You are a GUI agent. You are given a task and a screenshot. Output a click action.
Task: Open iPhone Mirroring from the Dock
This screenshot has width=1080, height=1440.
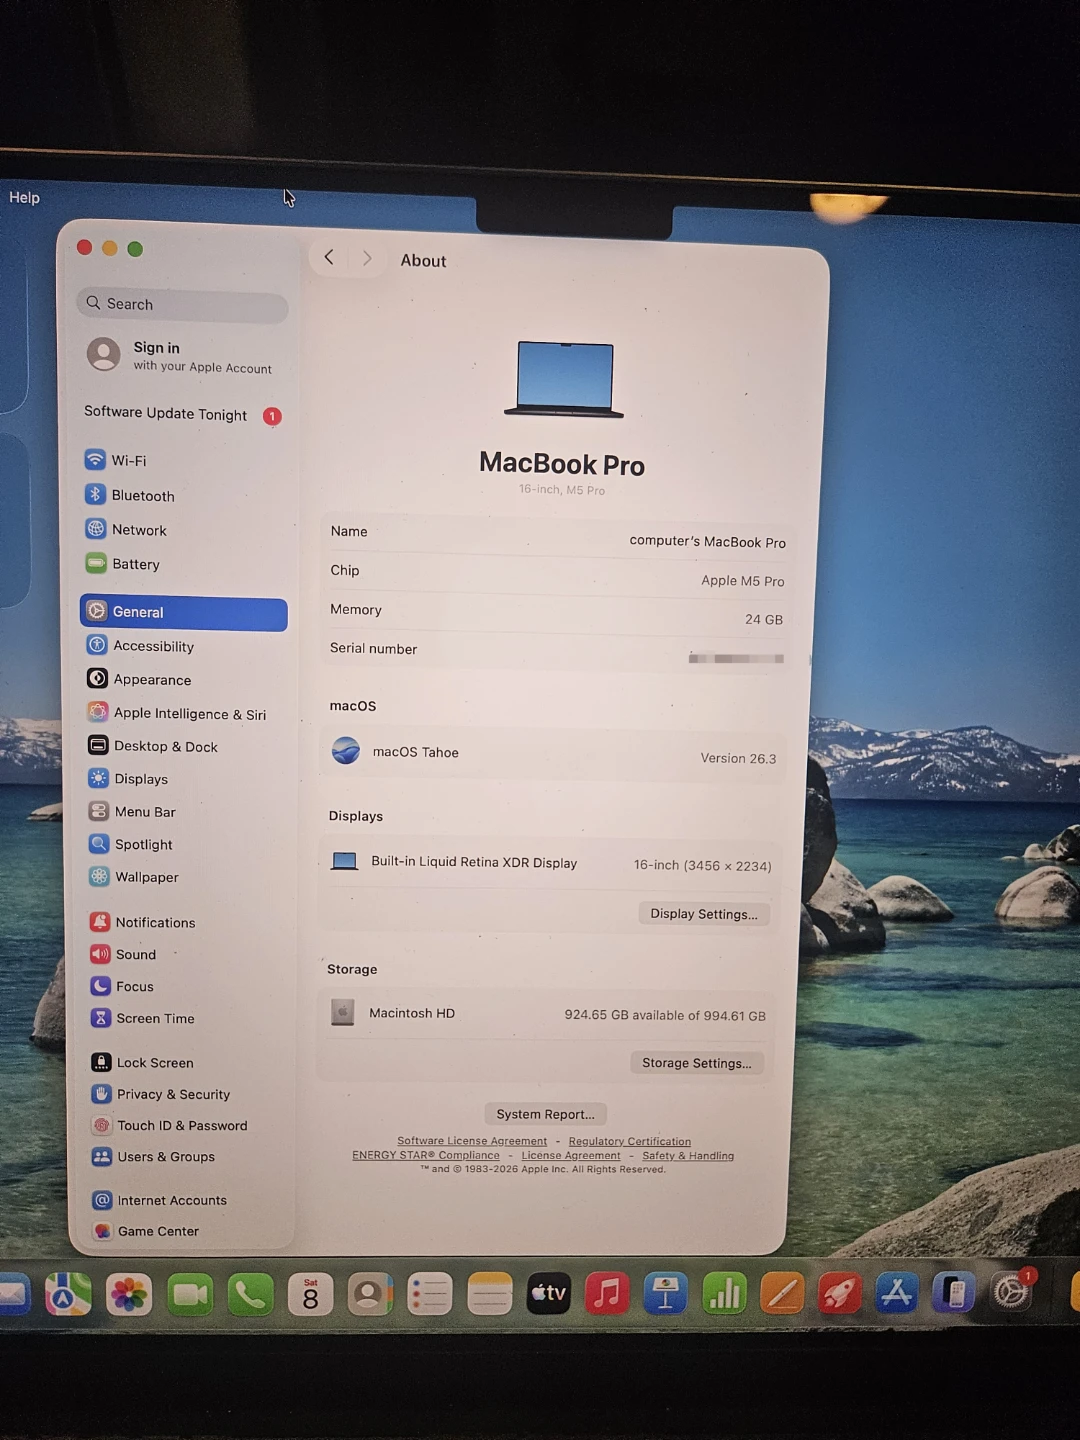[x=954, y=1292]
